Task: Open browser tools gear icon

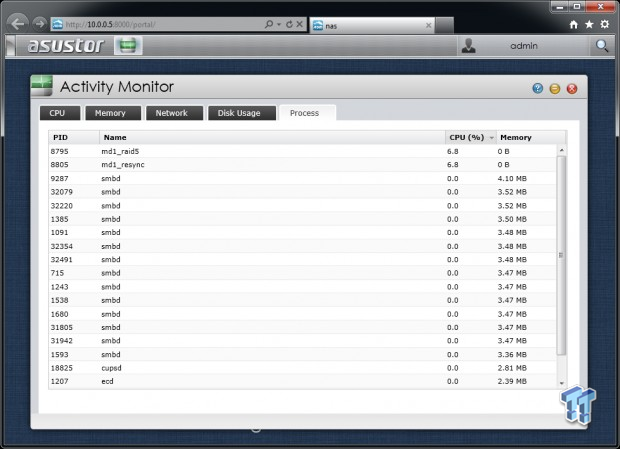Action: (x=605, y=25)
